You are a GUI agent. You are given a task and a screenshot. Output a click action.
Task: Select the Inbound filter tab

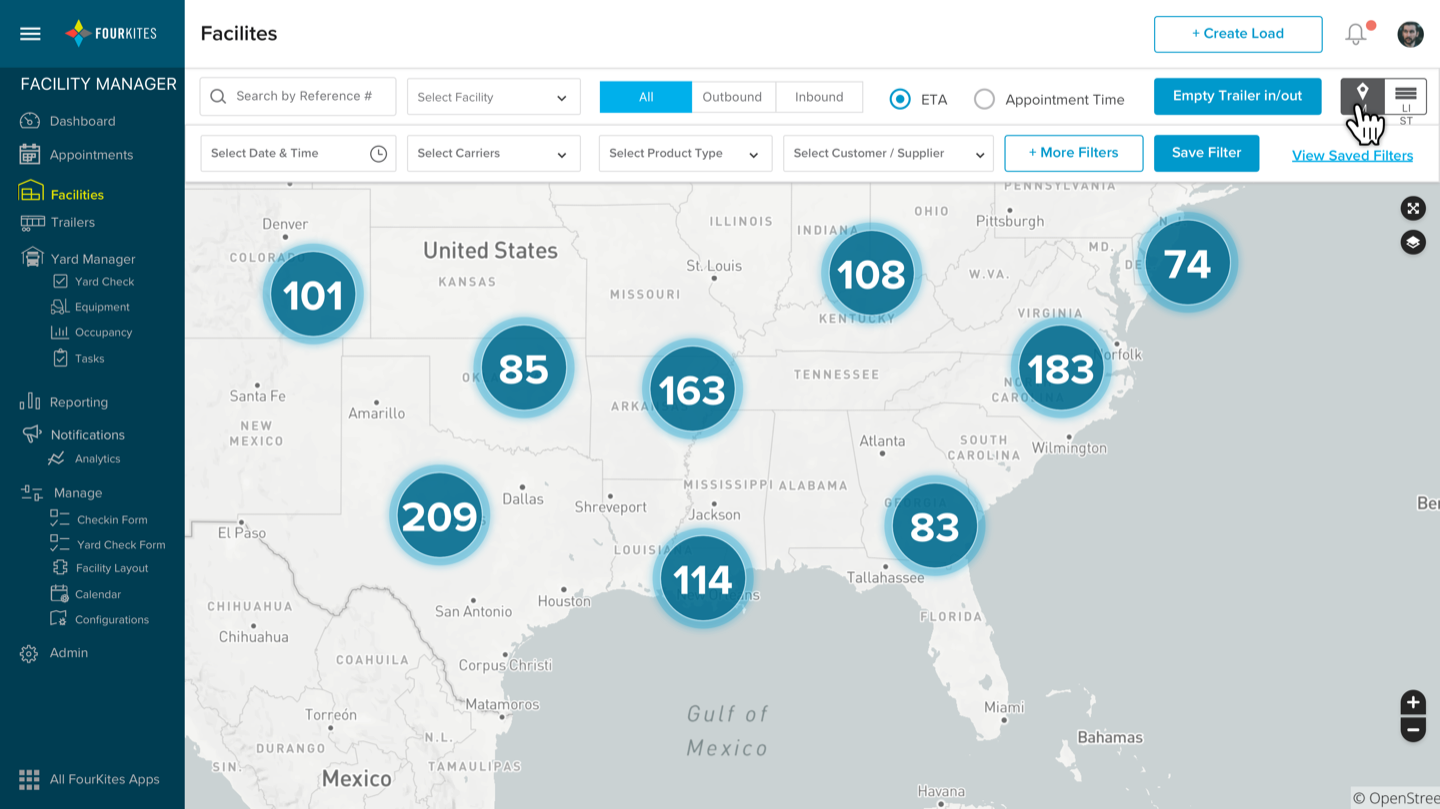tap(819, 97)
